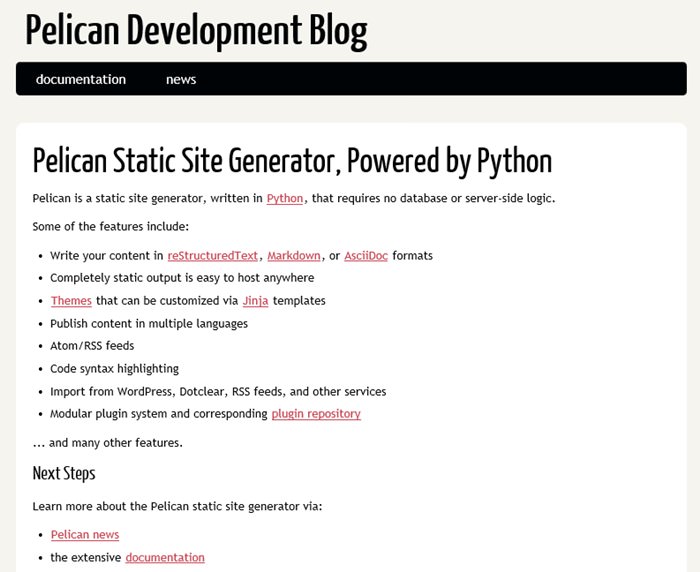Open the news item in the navigation bar
The image size is (700, 572).
[181, 79]
